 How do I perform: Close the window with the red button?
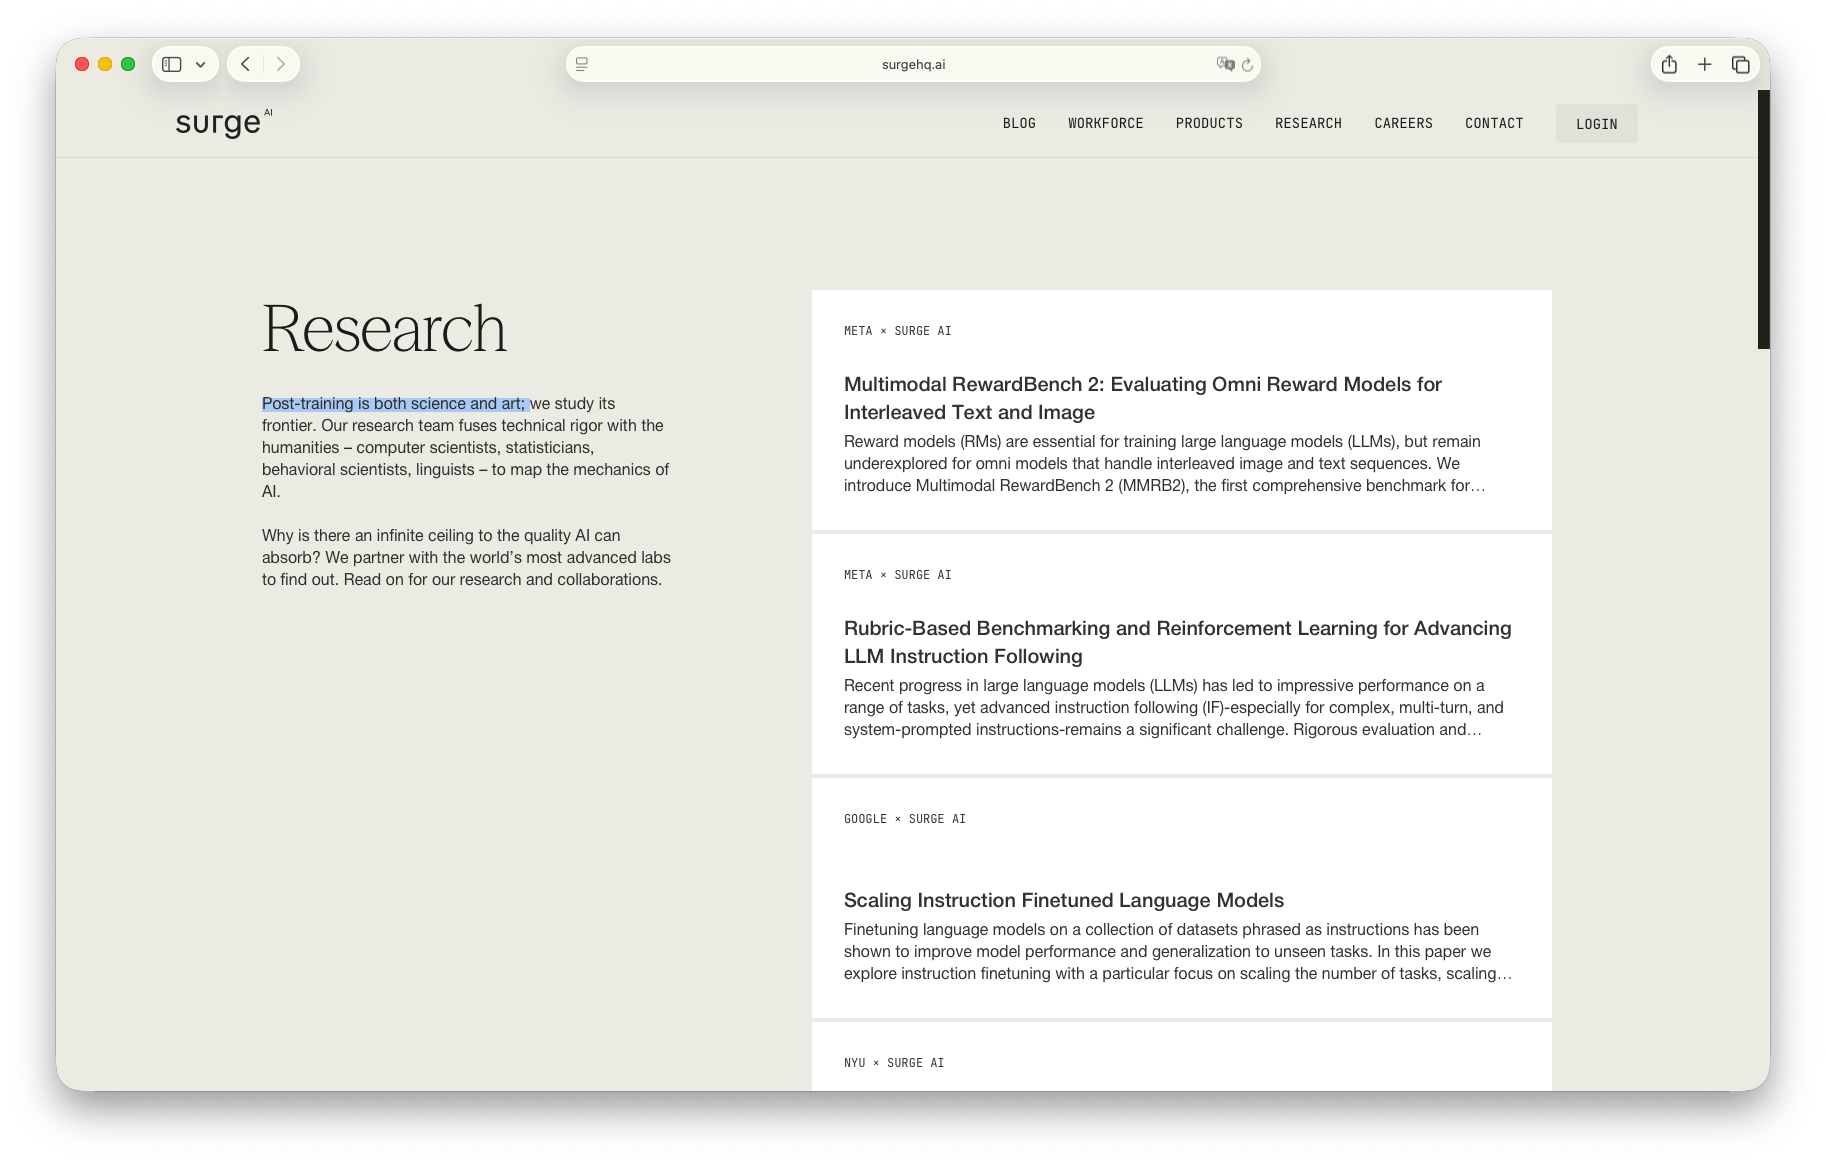coord(82,64)
